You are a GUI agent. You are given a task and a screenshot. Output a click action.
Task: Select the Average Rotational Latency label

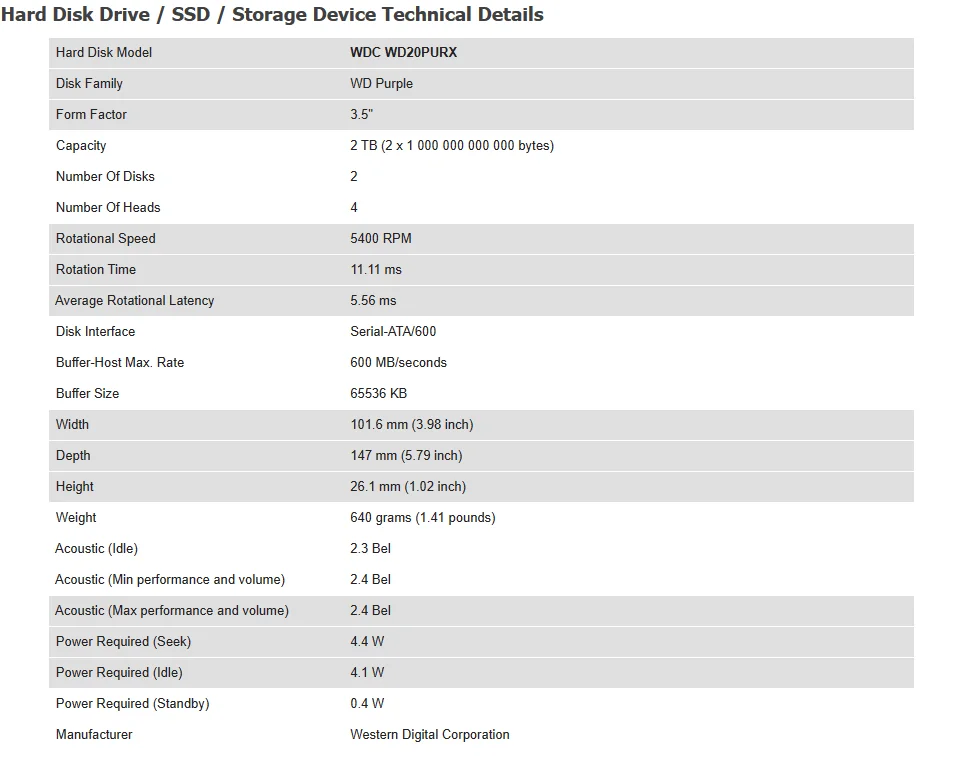coord(134,300)
